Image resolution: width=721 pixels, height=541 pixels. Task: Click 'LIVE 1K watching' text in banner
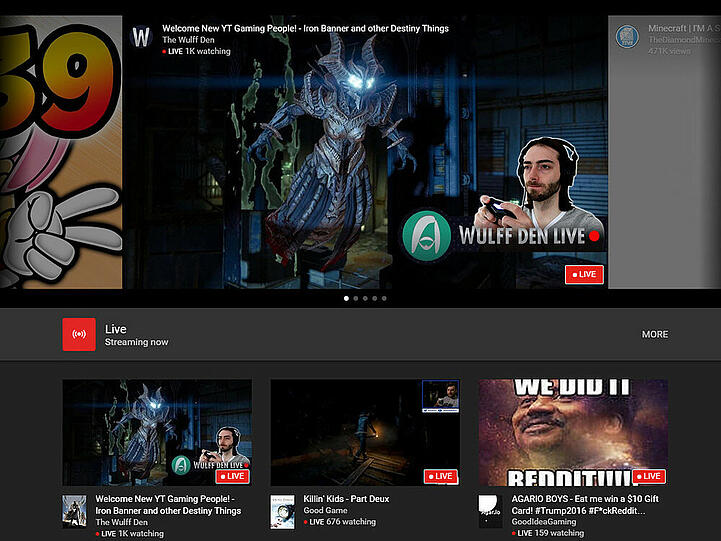196,51
